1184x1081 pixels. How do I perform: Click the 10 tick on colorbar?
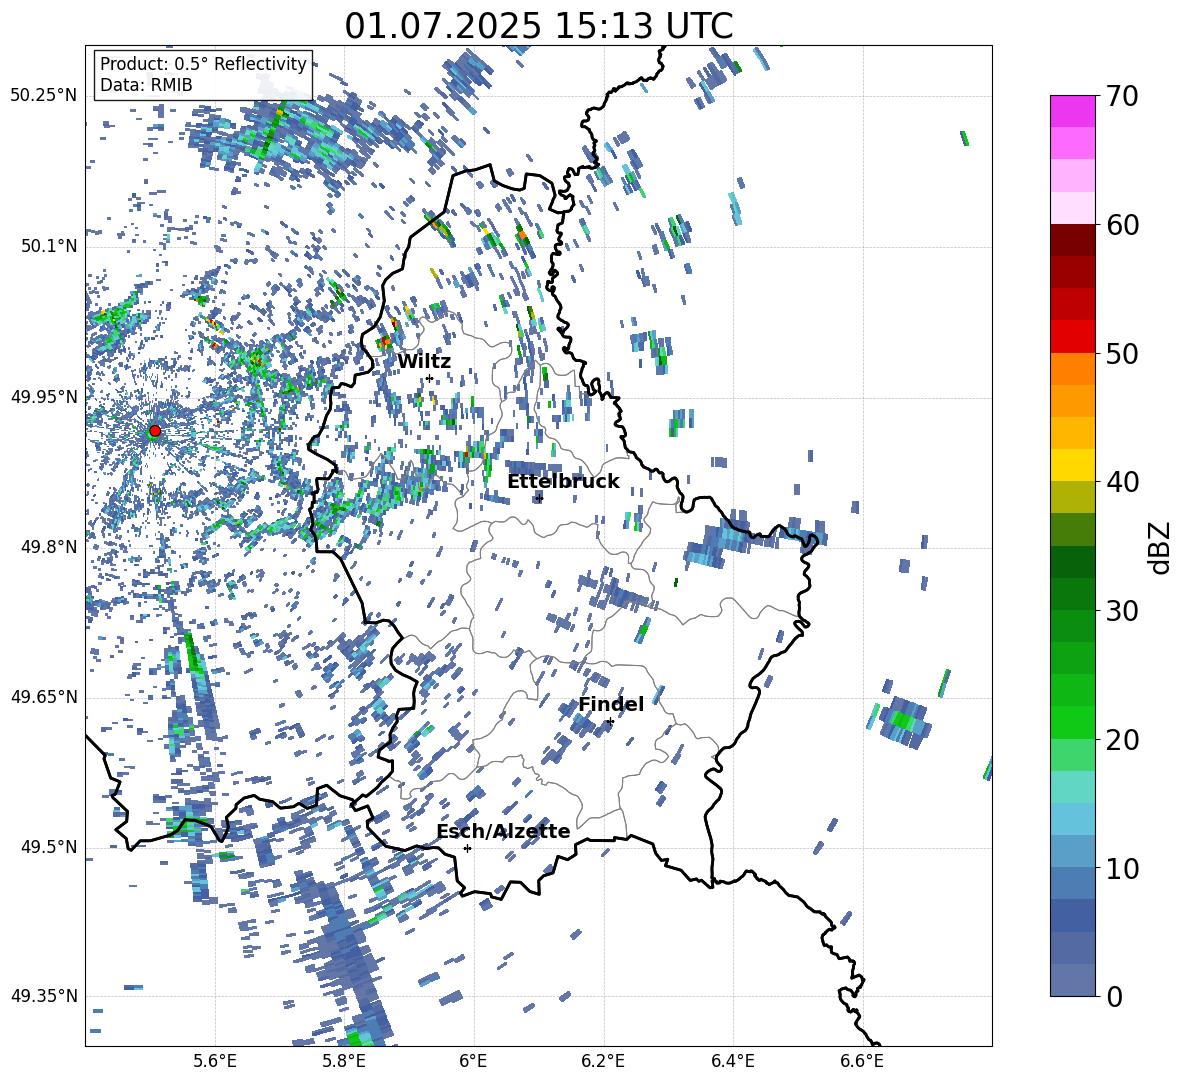click(x=1122, y=868)
